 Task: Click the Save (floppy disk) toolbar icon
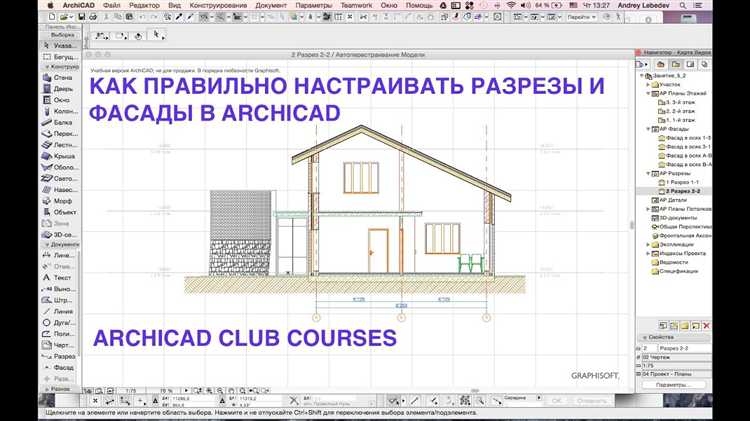[81, 17]
